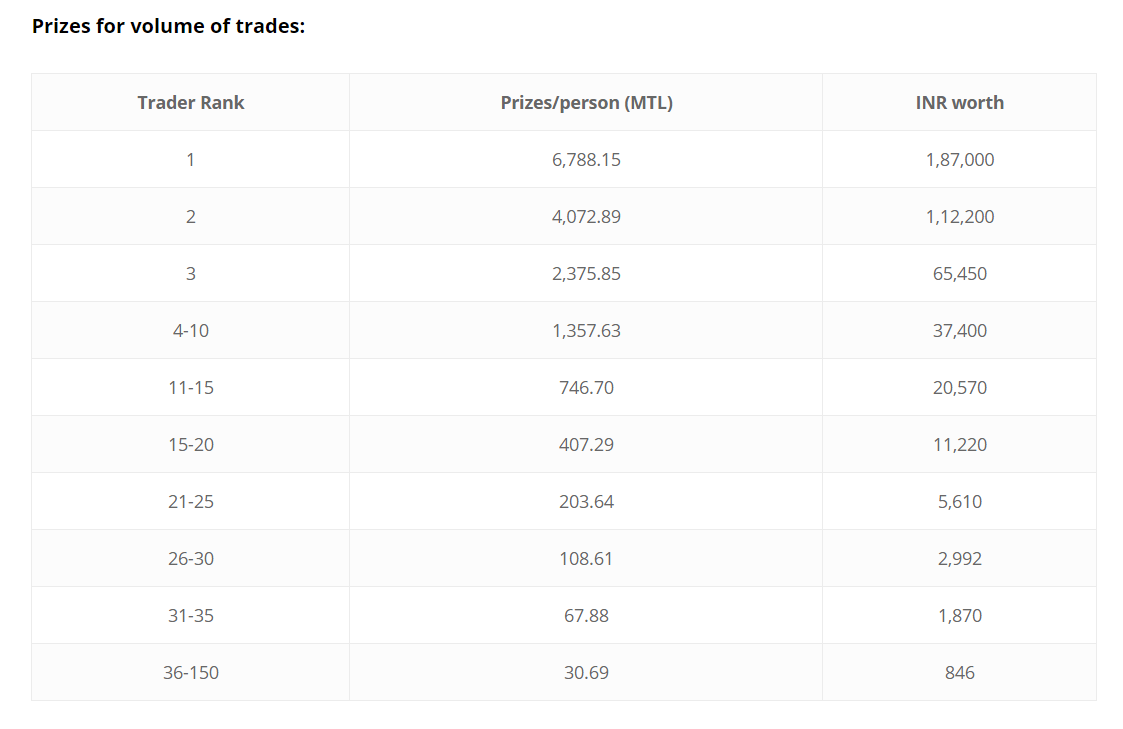This screenshot has width=1123, height=729.
Task: Click the 1,870 INR worth cell
Action: [x=959, y=615]
